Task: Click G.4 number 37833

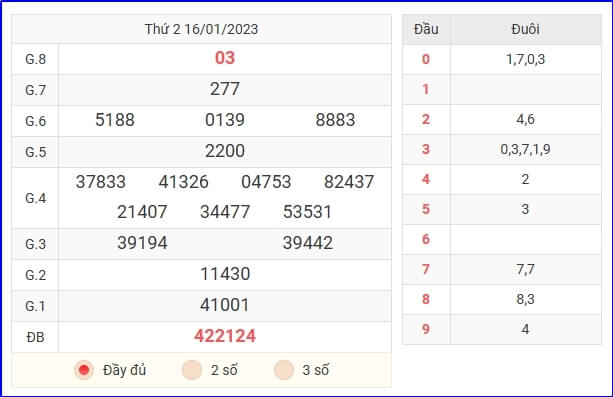Action: point(100,181)
